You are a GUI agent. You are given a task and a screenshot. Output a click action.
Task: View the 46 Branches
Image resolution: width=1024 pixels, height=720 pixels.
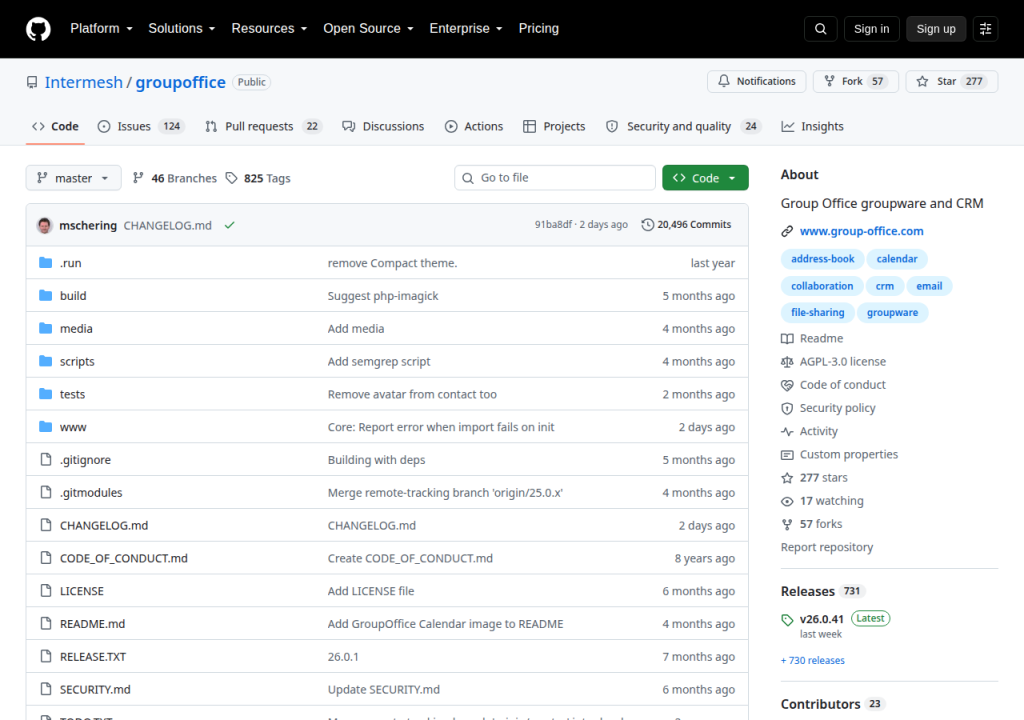click(x=174, y=178)
